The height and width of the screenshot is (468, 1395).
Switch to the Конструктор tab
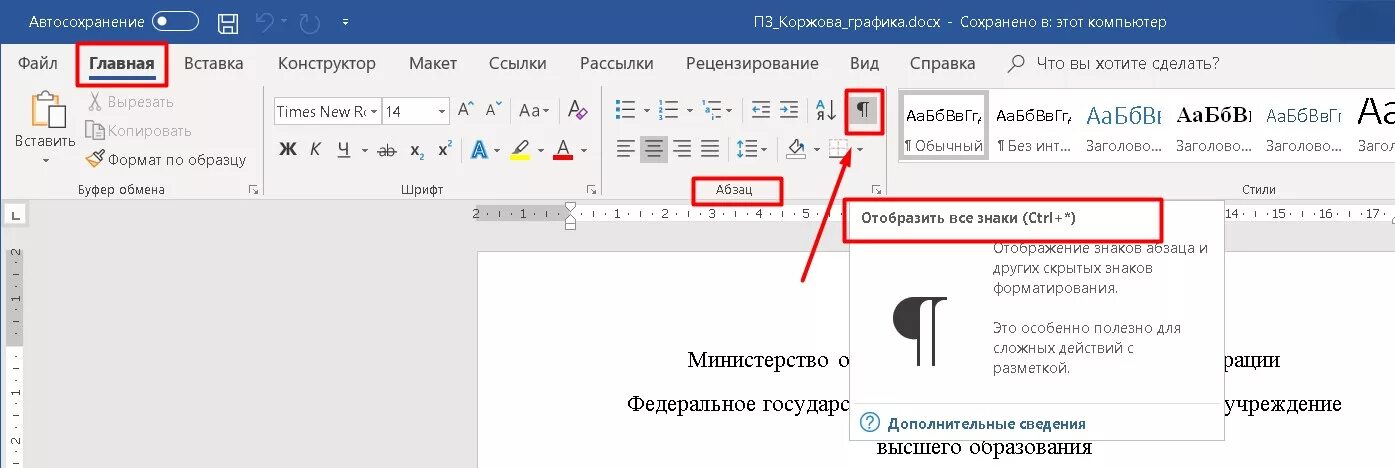pyautogui.click(x=327, y=63)
